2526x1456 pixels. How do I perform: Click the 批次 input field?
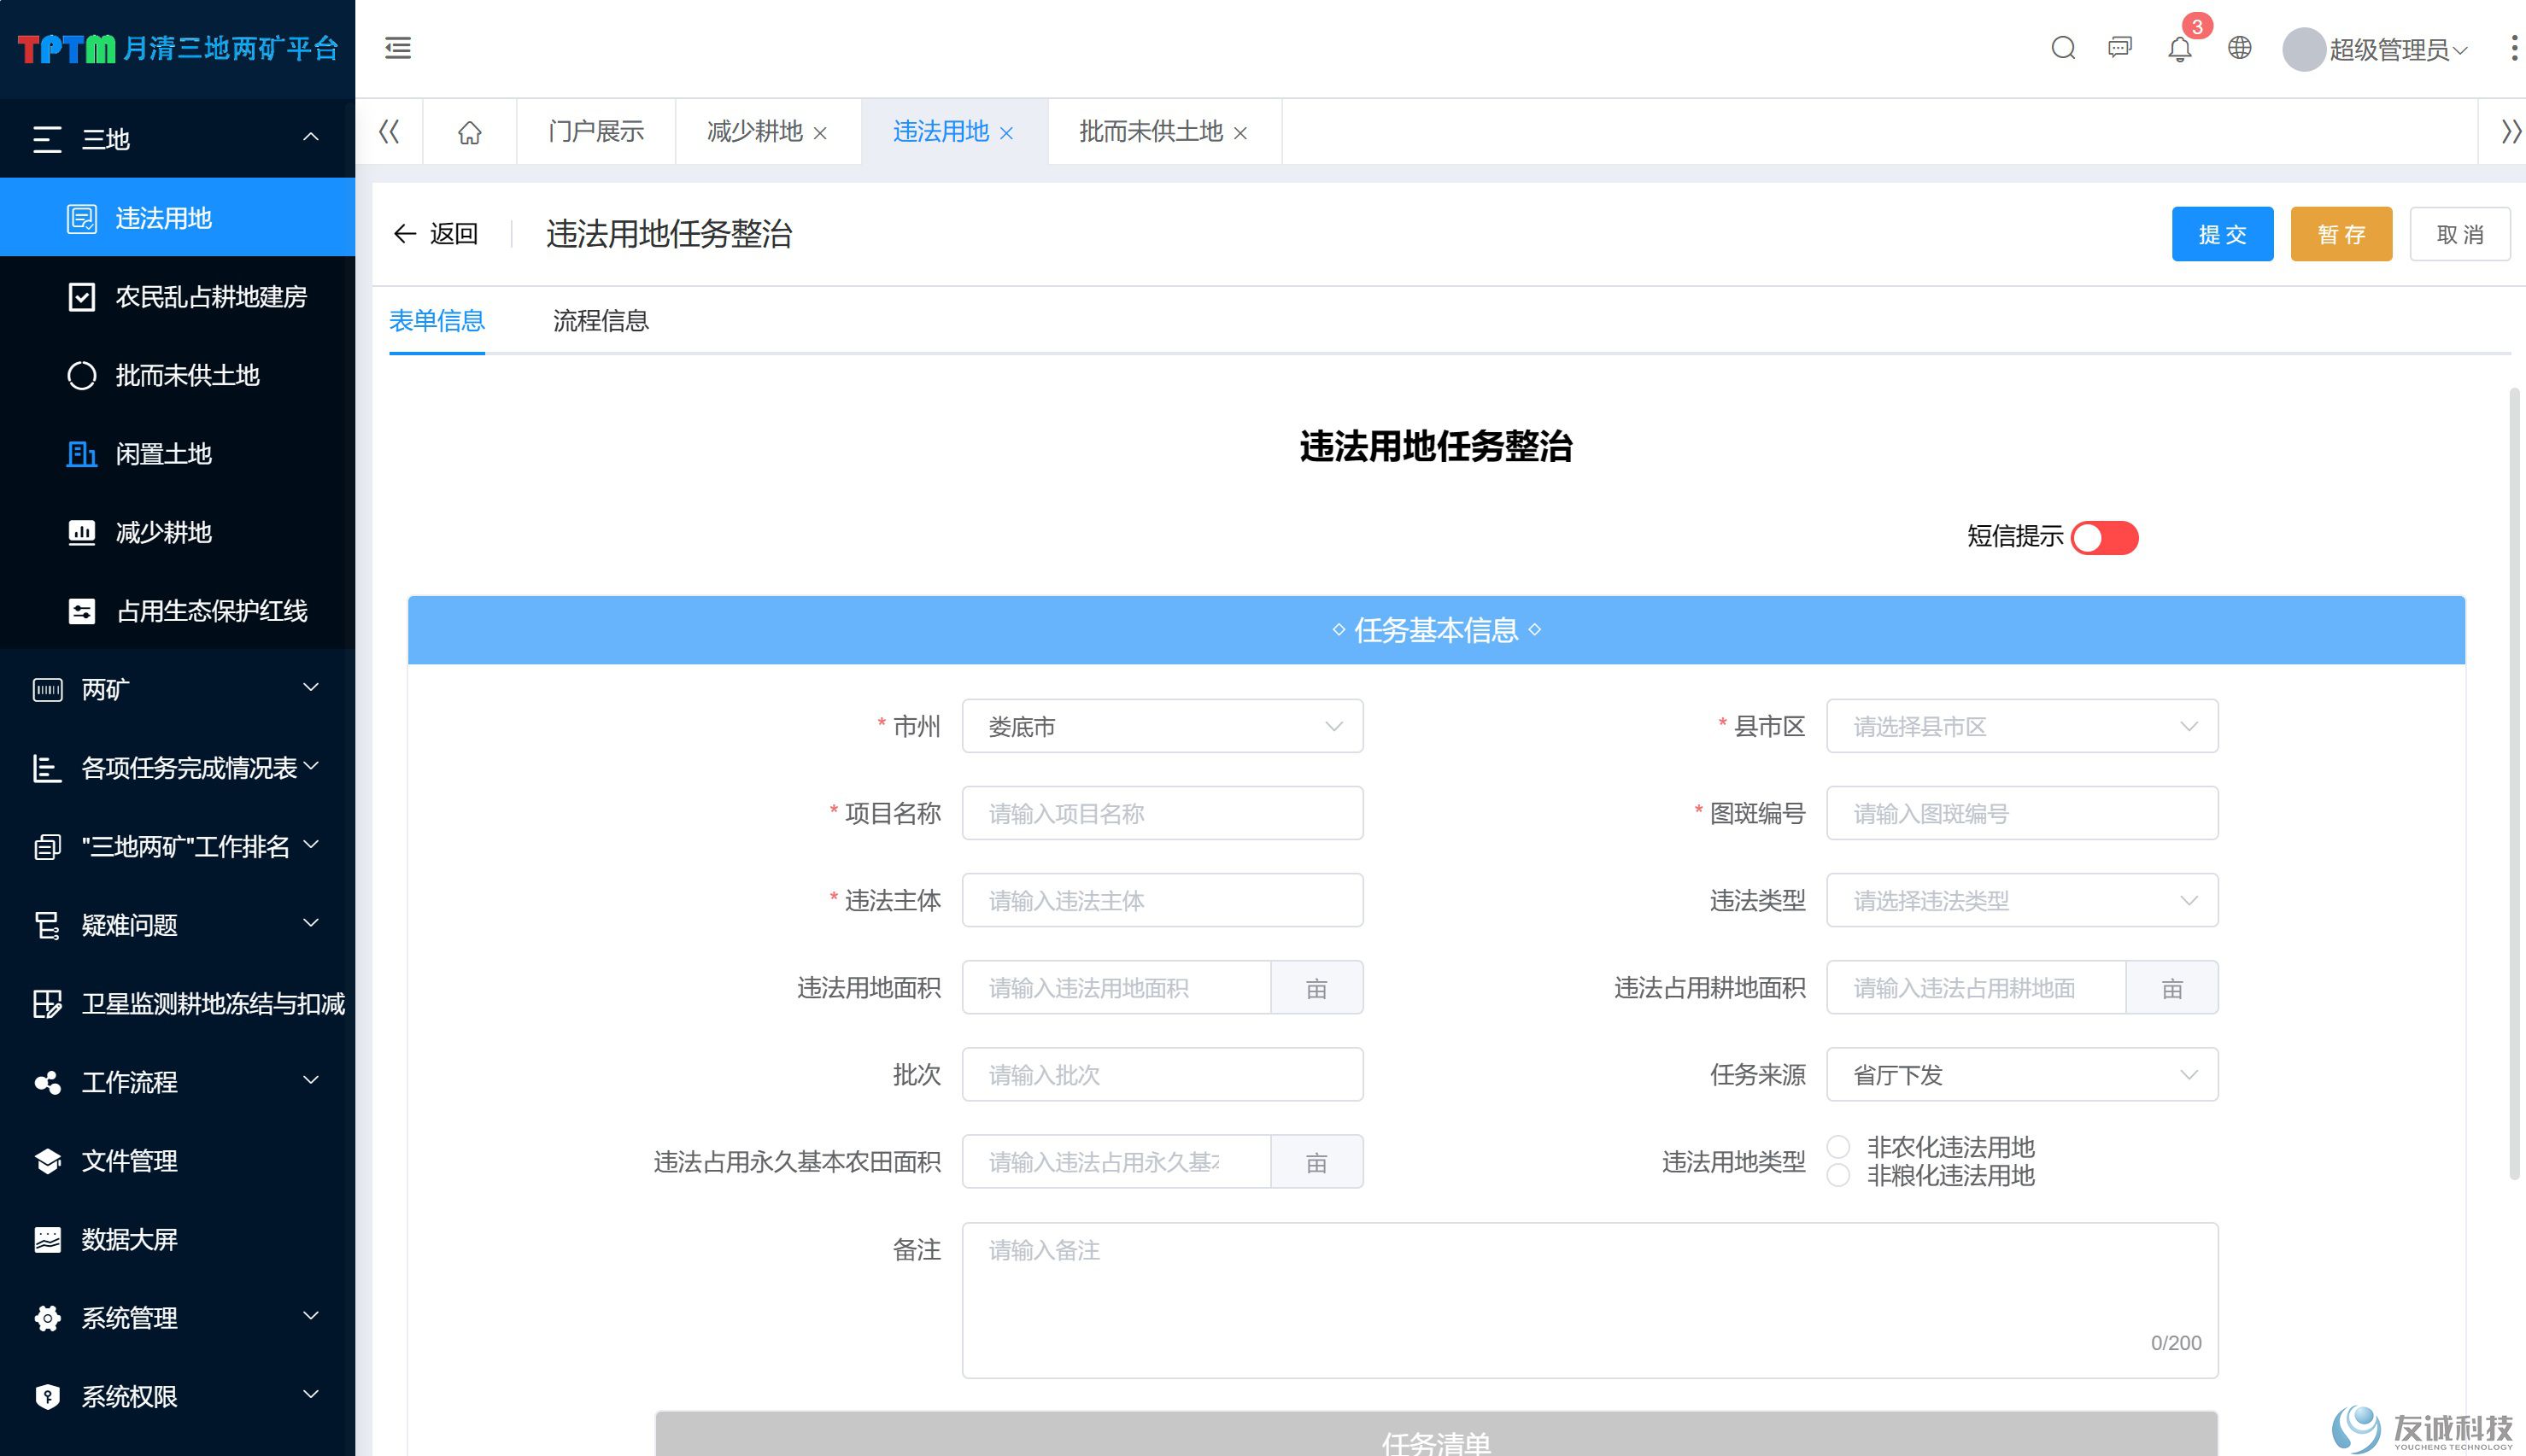1162,1075
